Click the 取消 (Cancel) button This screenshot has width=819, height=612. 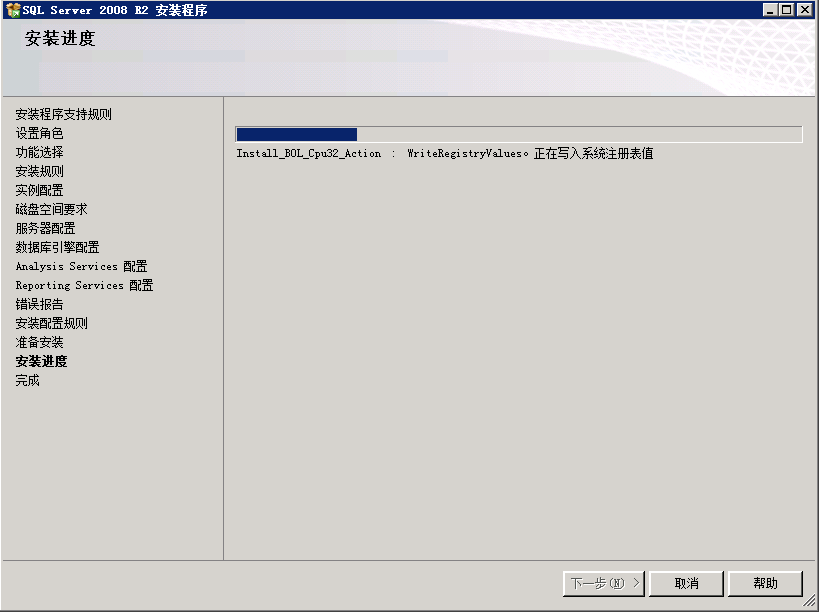[686, 583]
